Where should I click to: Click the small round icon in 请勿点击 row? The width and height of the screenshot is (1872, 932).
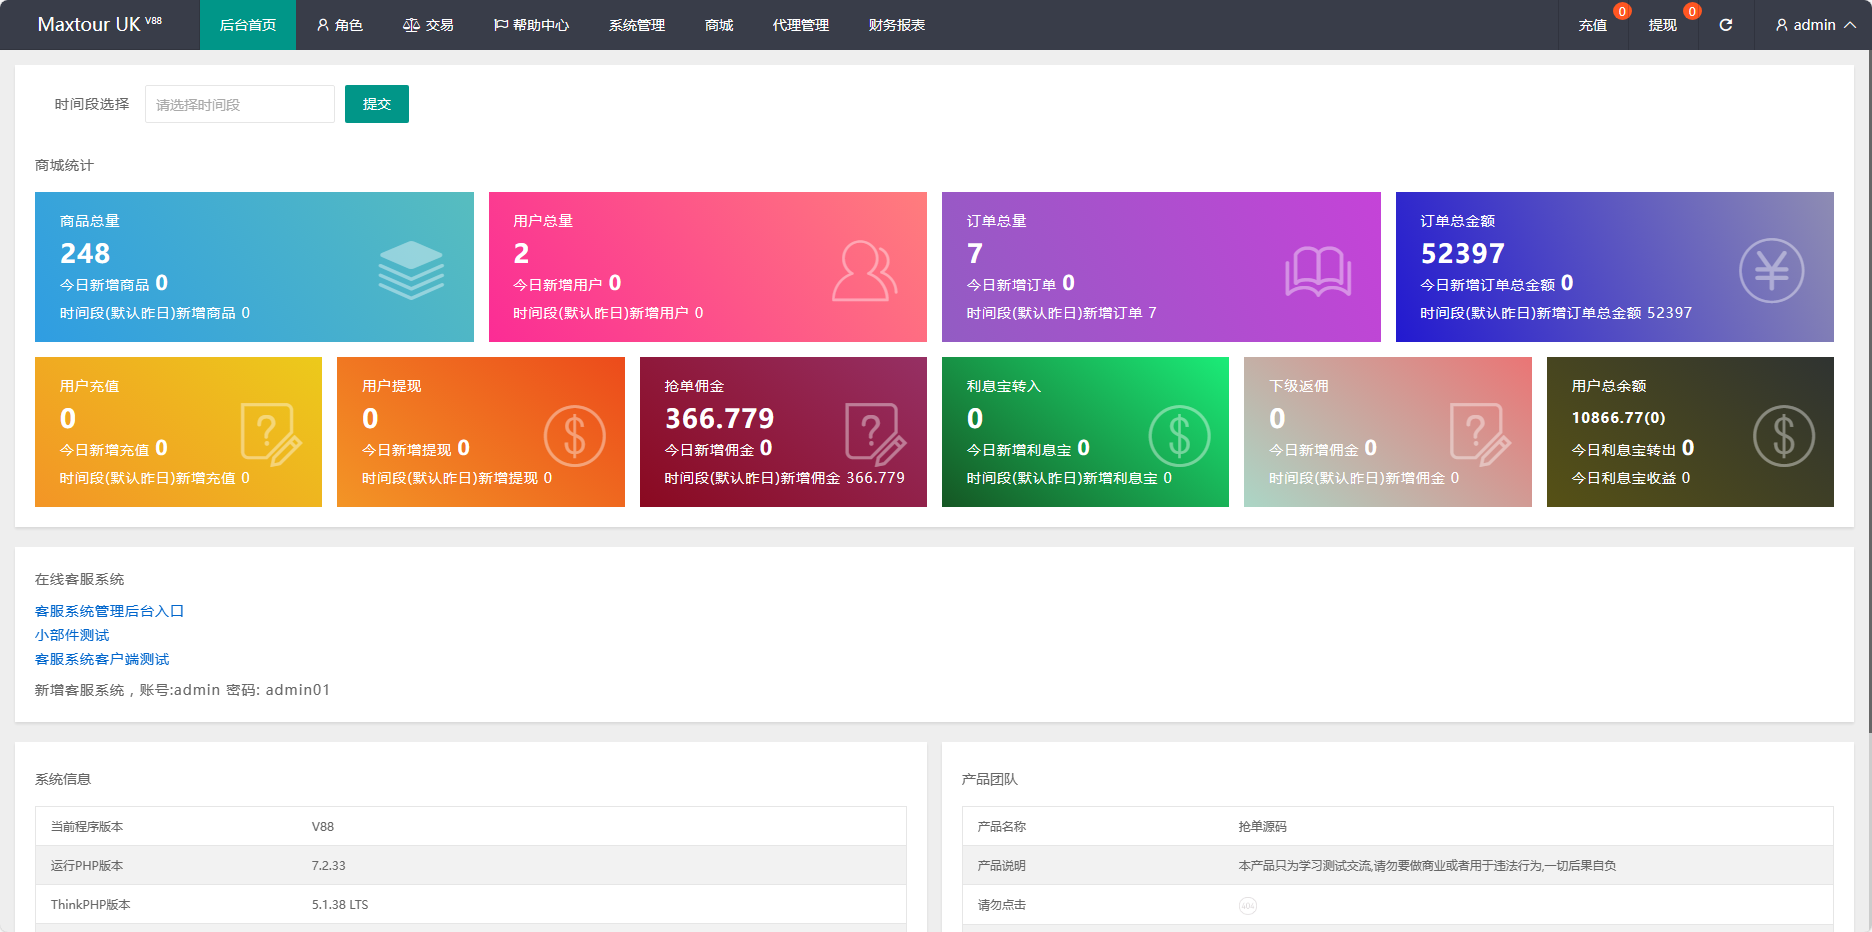1247,906
